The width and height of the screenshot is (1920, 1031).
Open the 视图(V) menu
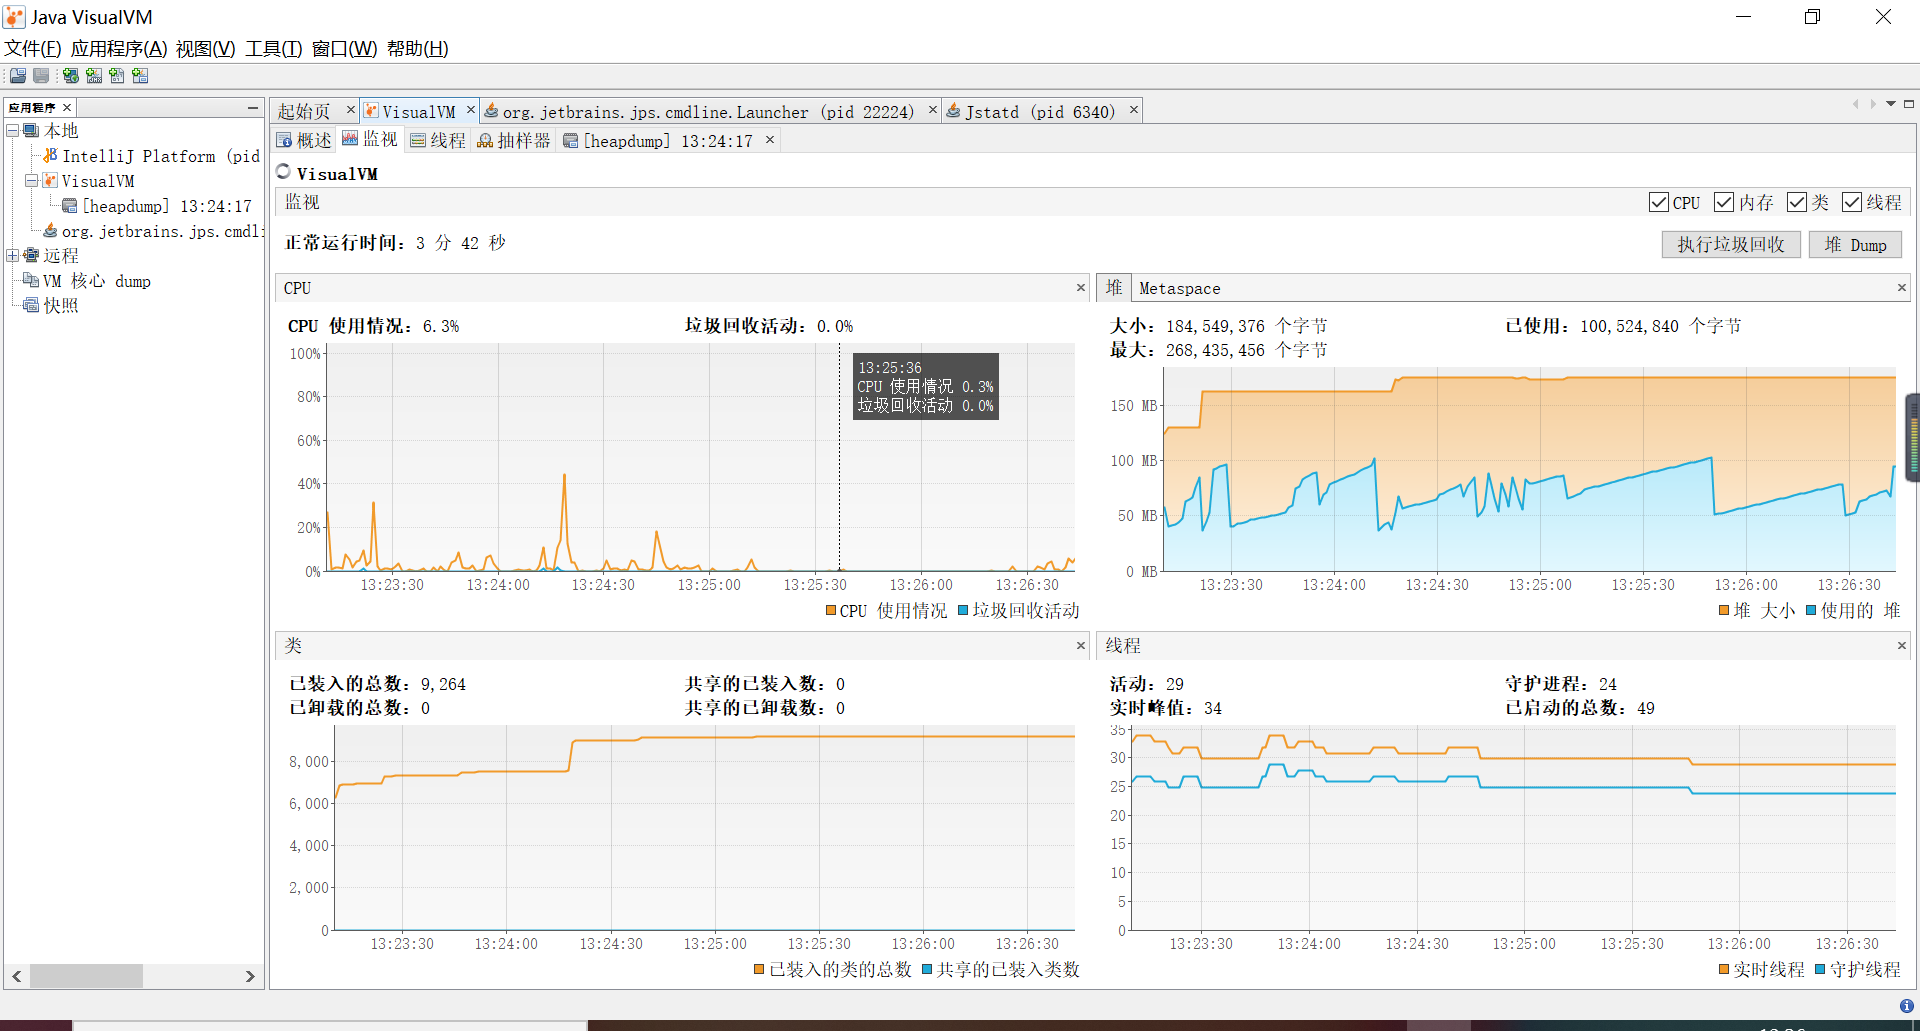[x=206, y=49]
